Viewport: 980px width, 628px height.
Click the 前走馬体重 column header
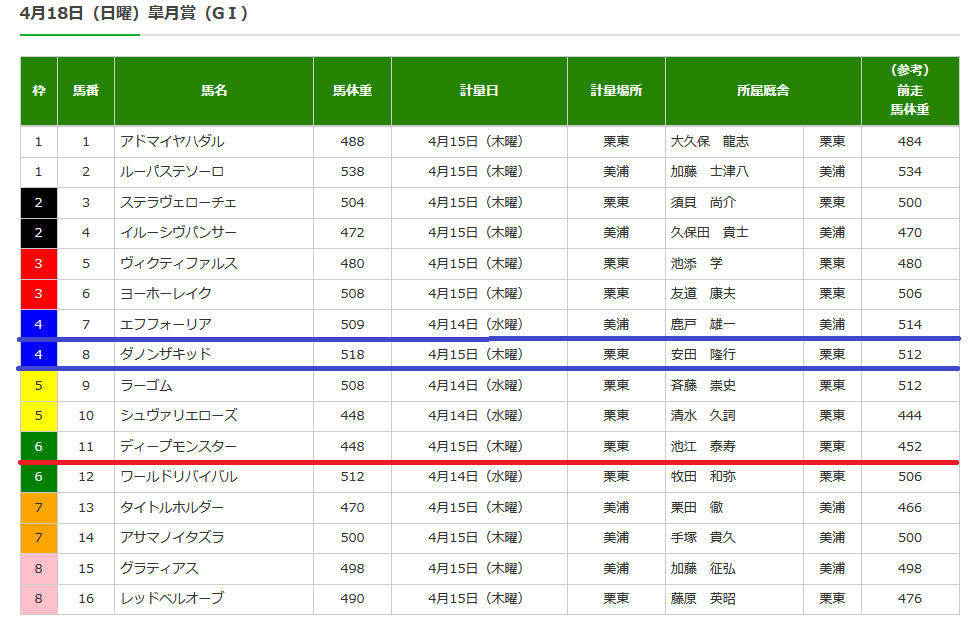(910, 91)
